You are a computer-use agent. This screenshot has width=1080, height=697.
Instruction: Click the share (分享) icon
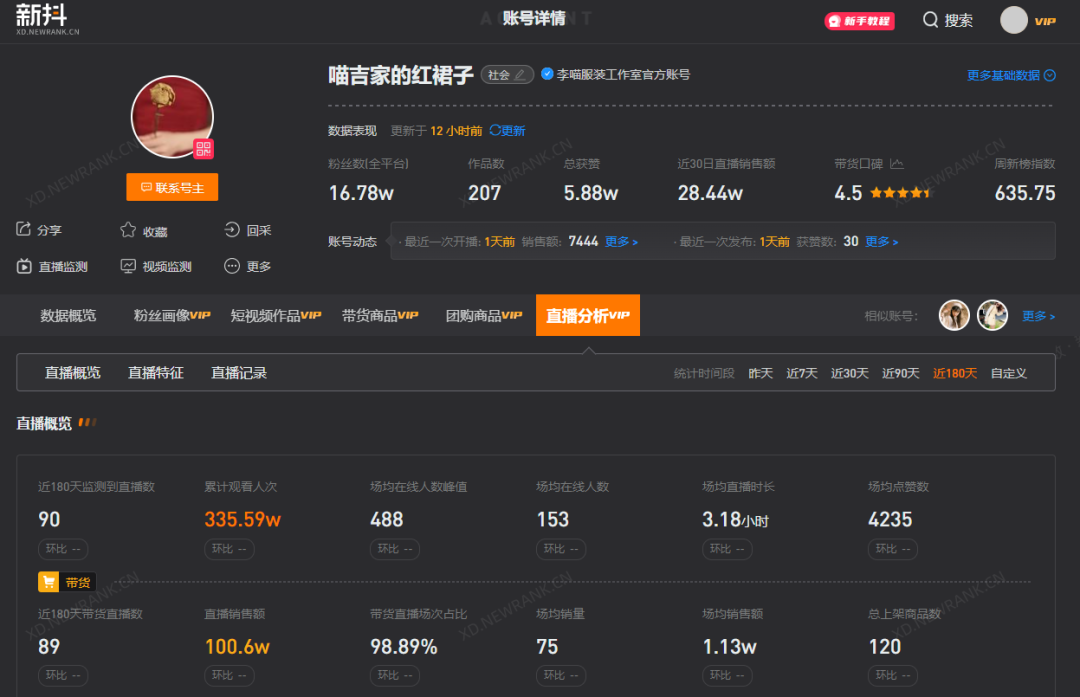pos(24,230)
